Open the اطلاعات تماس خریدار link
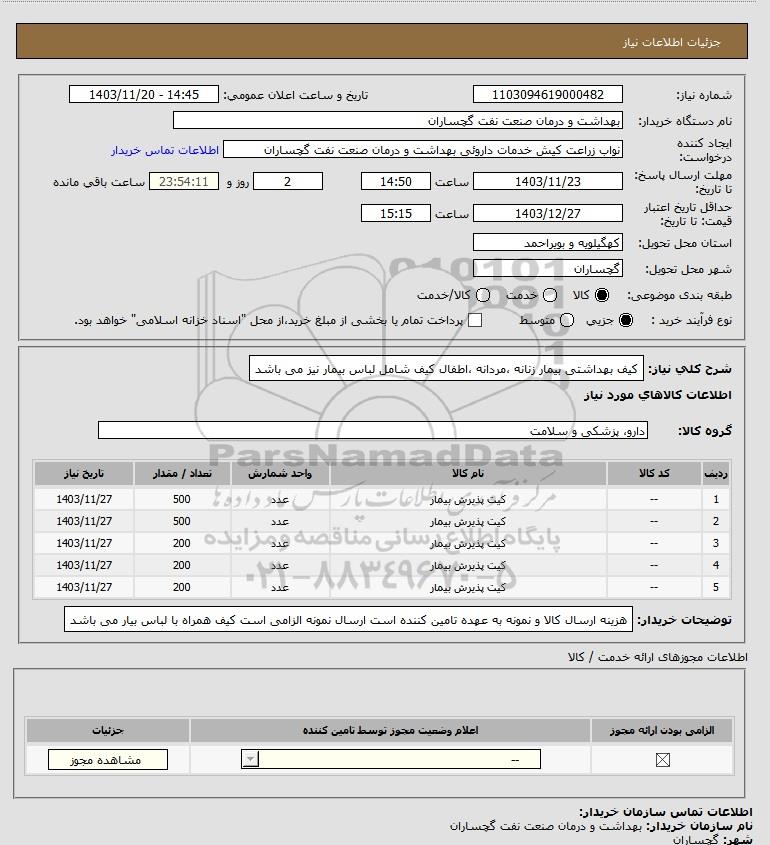This screenshot has height=845, width=770. coord(165,150)
